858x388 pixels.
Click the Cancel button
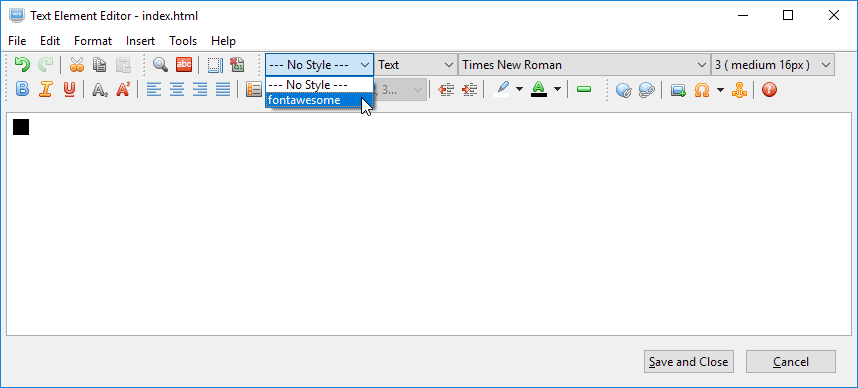(791, 362)
